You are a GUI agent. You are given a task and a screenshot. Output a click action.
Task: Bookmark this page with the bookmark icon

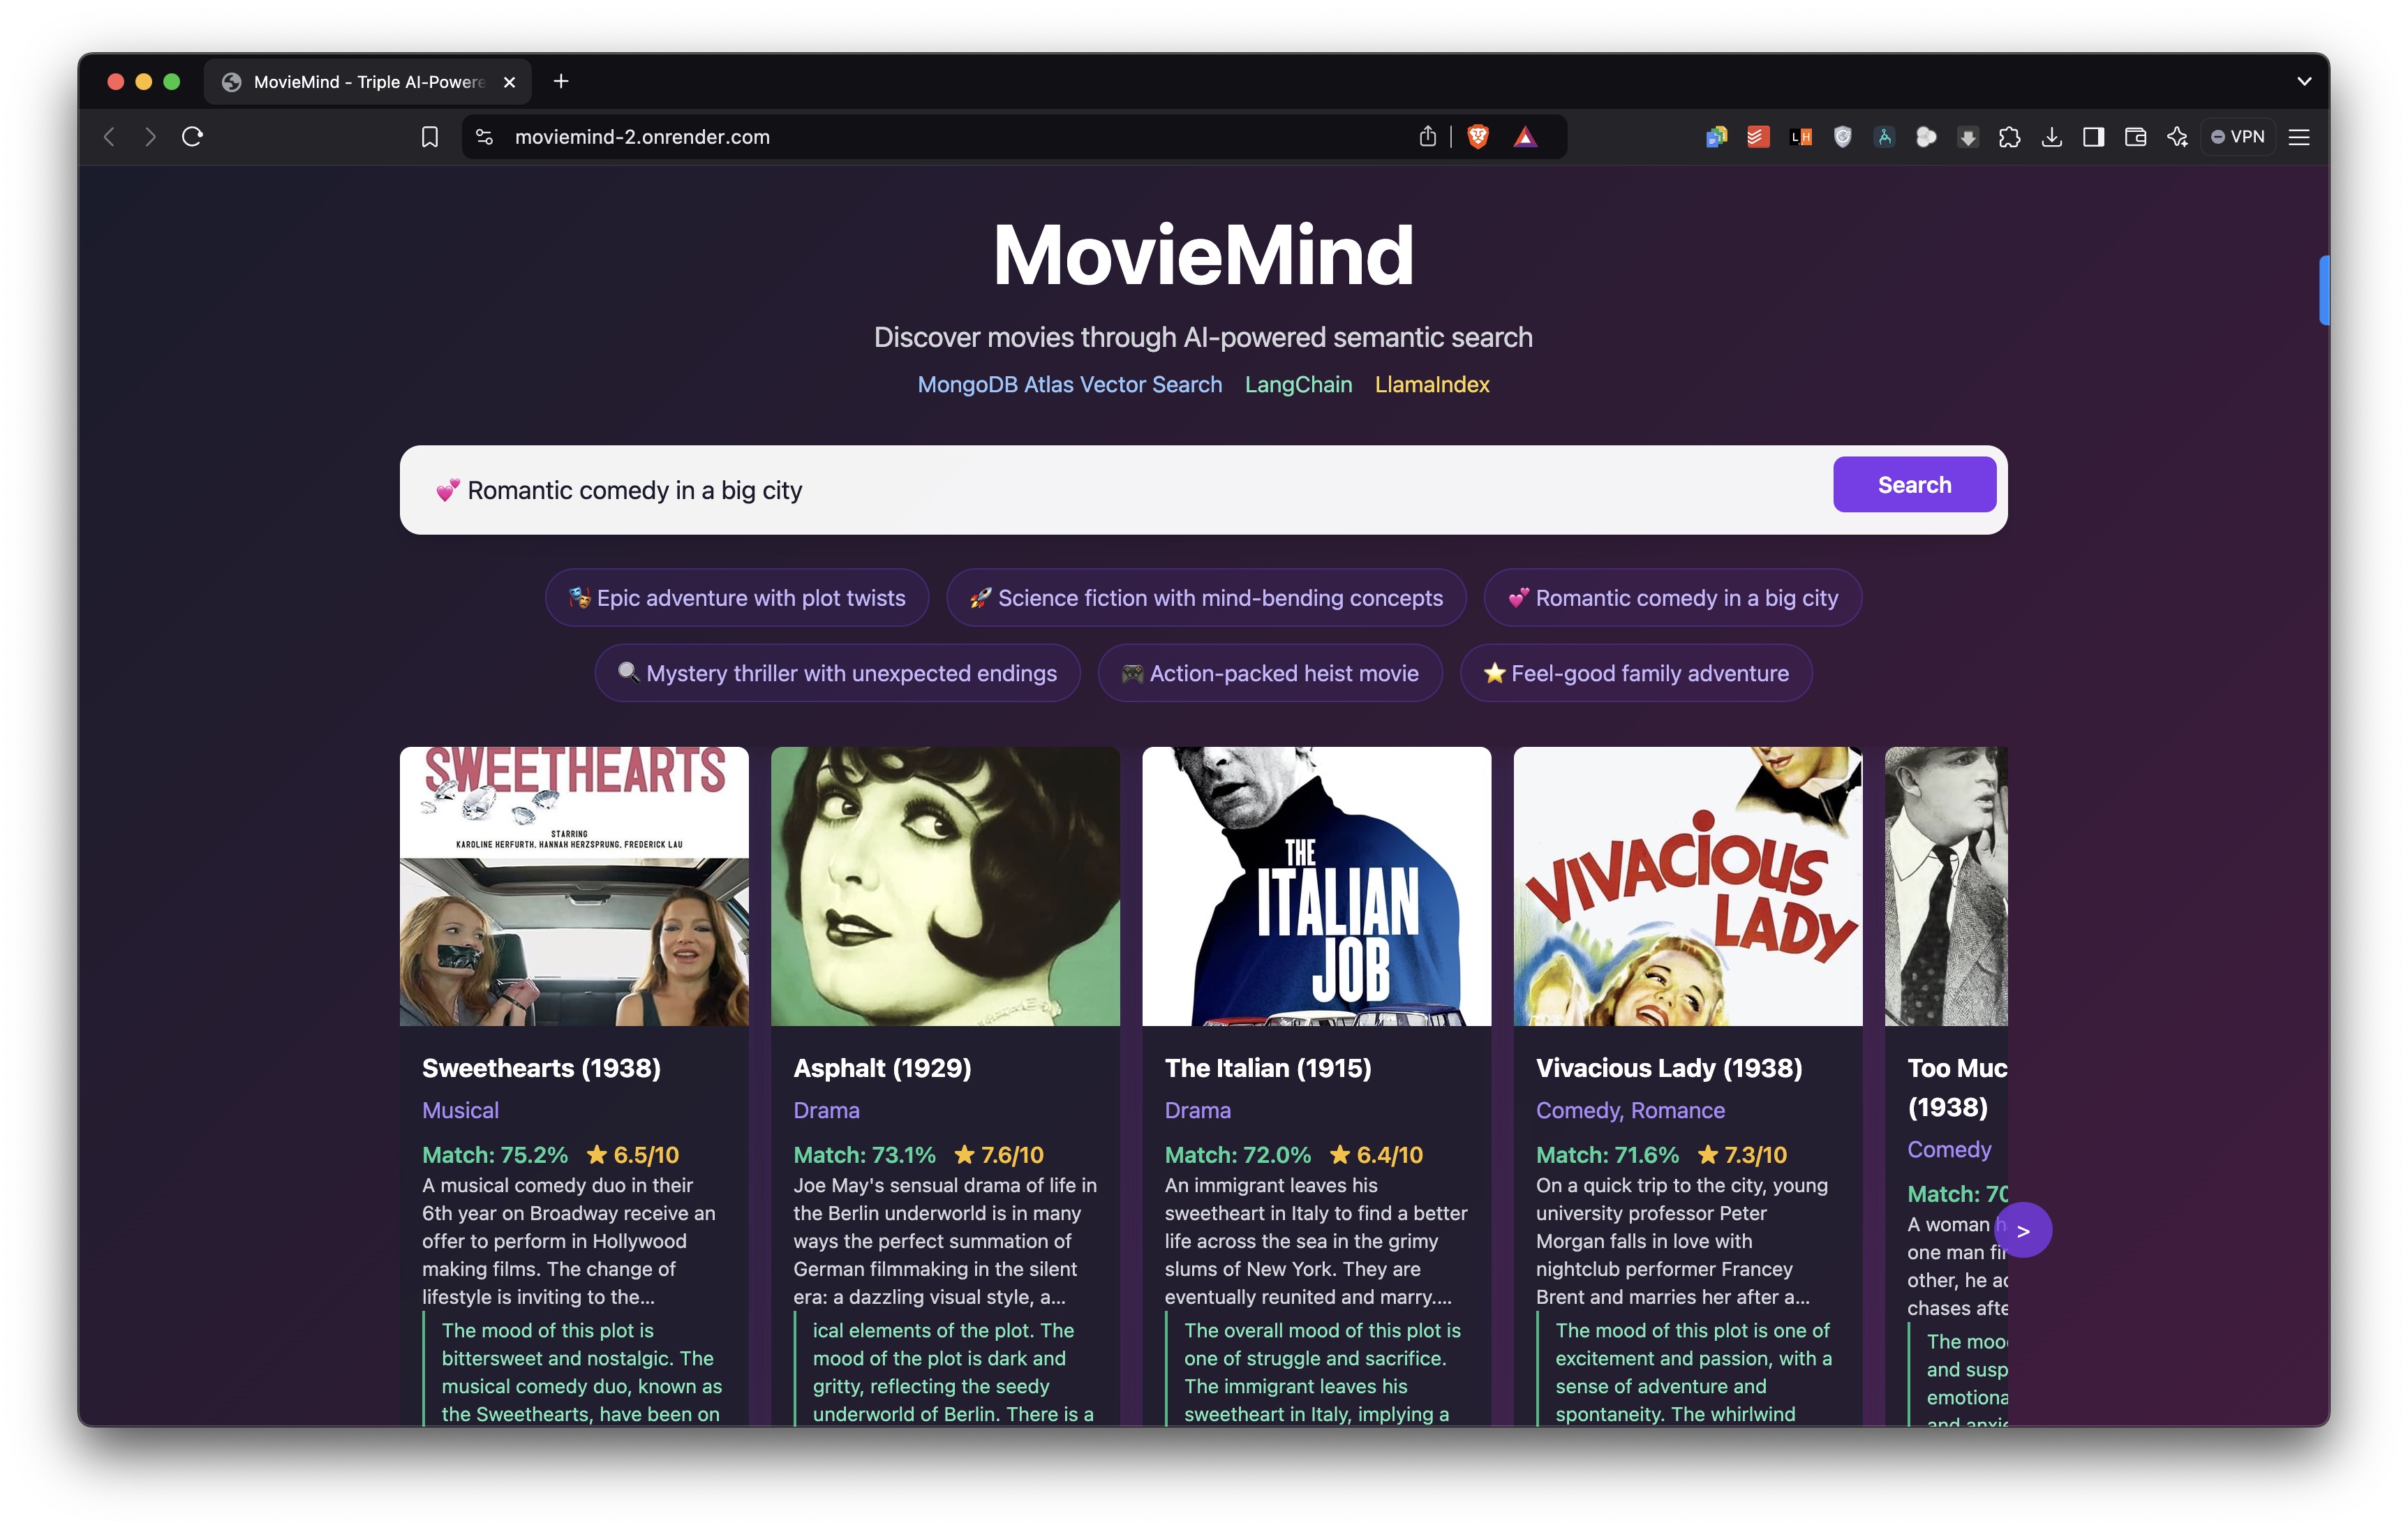coord(430,137)
